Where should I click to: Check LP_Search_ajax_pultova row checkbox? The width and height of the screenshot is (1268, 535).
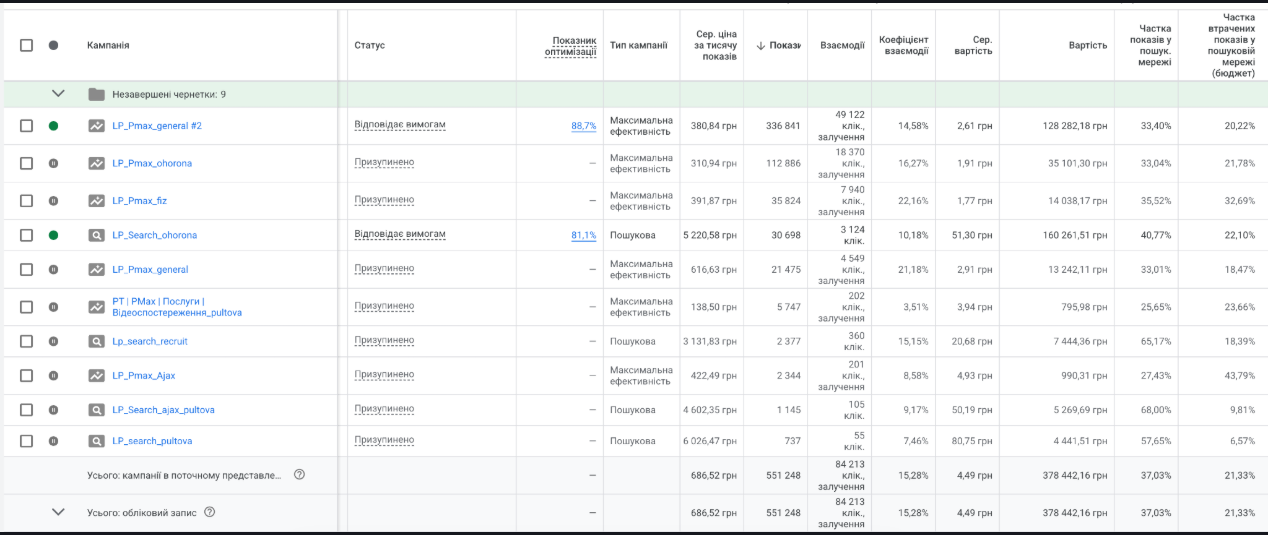(26, 410)
